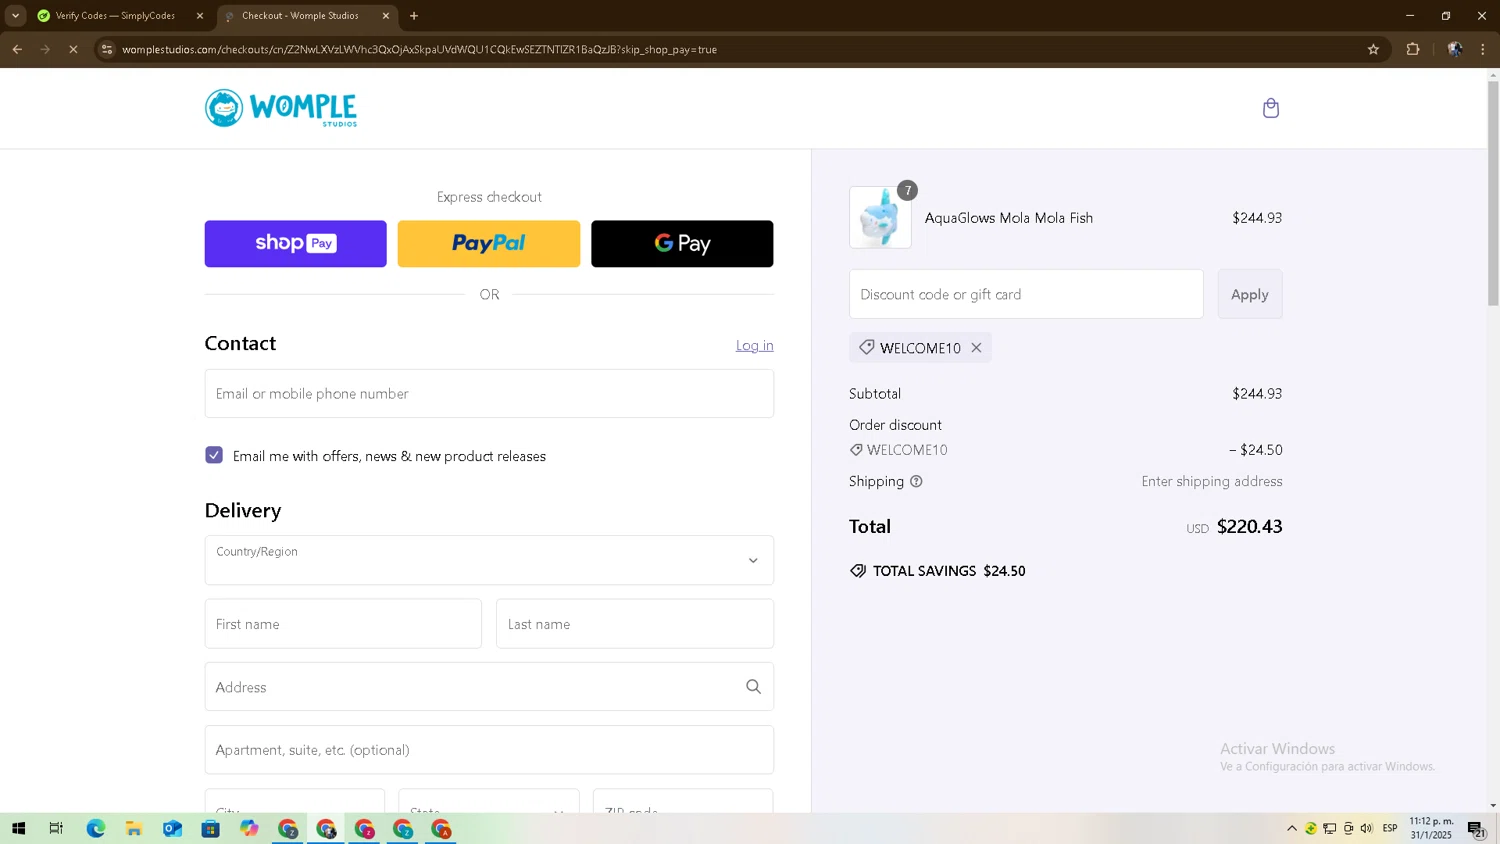This screenshot has width=1500, height=844.
Task: Pay with the Google Pay button
Action: click(x=682, y=243)
